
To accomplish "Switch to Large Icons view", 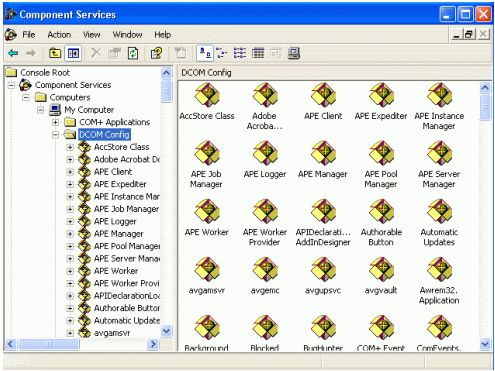I will tap(205, 53).
